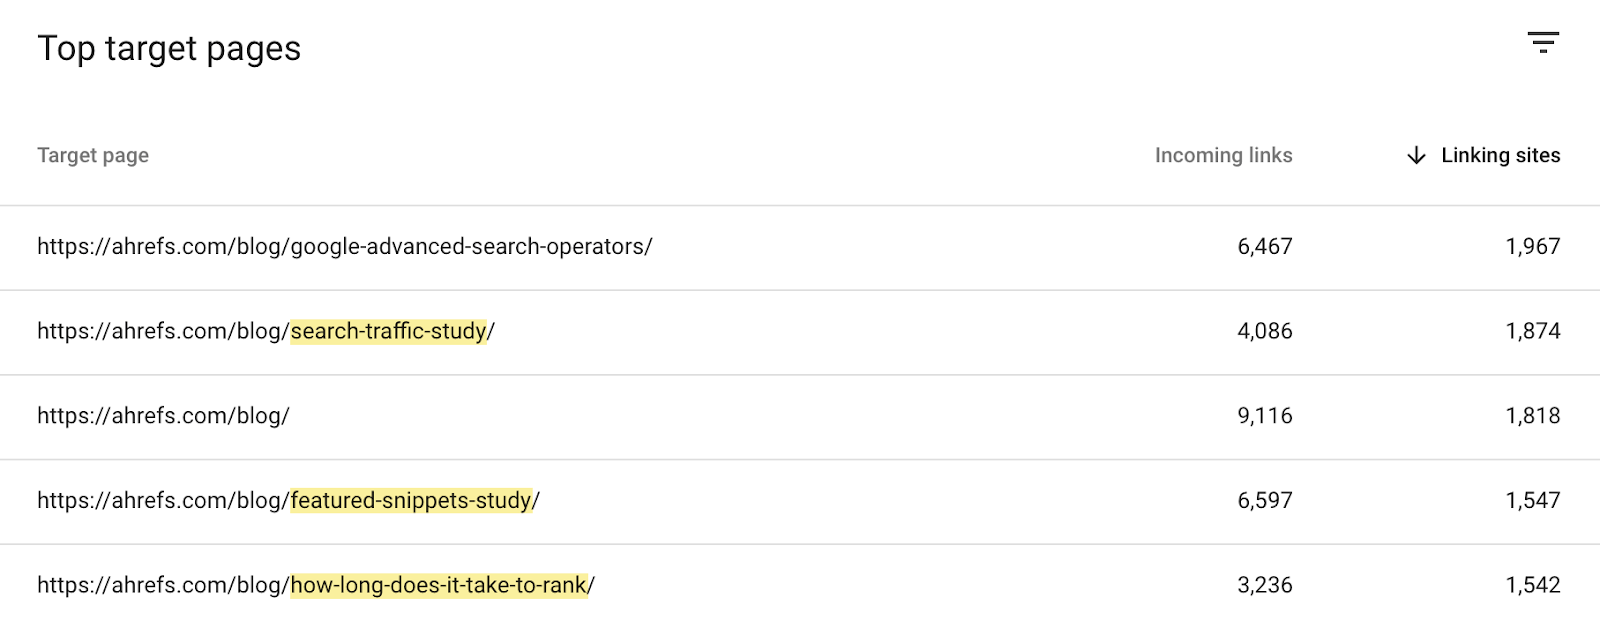Click the Top target pages heading
The height and width of the screenshot is (628, 1600).
coord(169,48)
